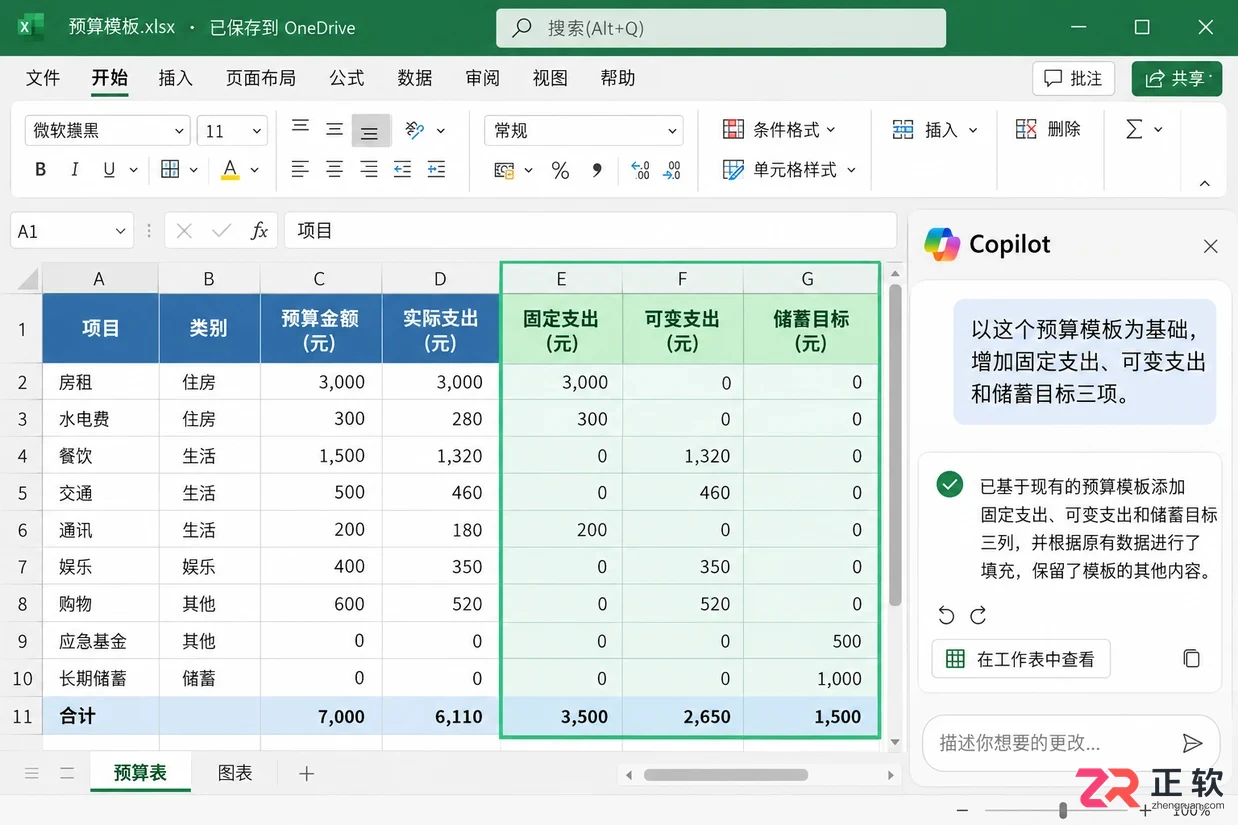The image size is (1238, 825).
Task: Click the 批注 comments button
Action: [x=1073, y=78]
